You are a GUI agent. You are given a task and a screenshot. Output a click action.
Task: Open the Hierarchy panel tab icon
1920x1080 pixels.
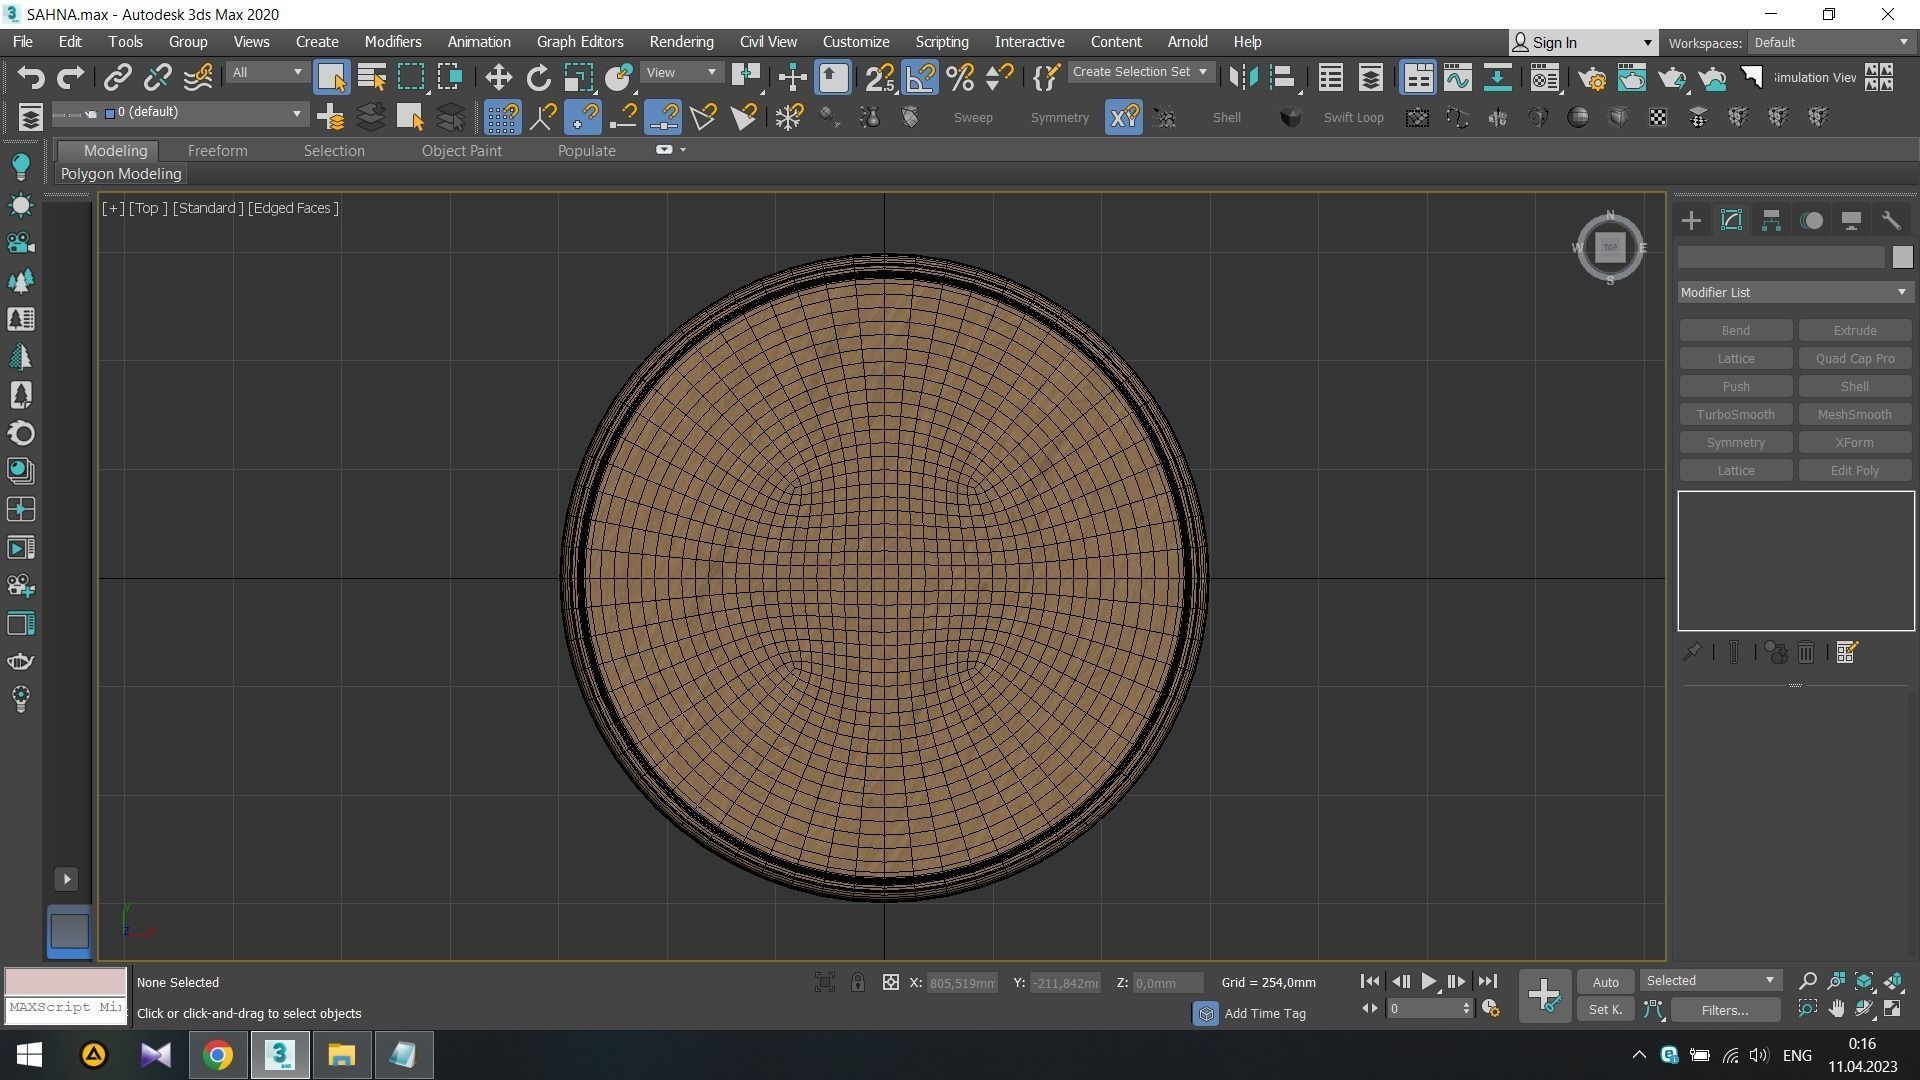coord(1771,221)
